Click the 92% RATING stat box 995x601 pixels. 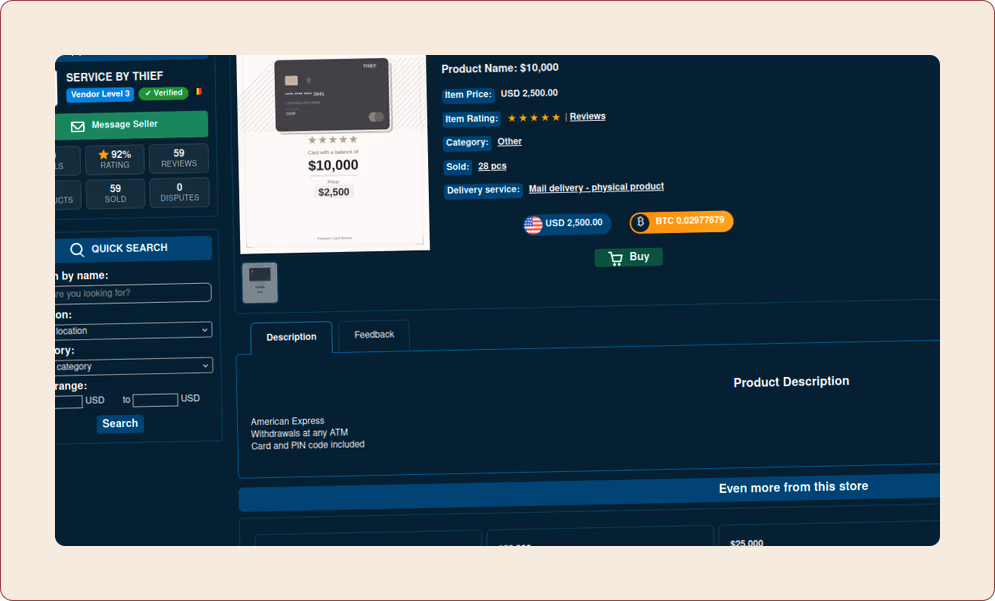[x=115, y=159]
